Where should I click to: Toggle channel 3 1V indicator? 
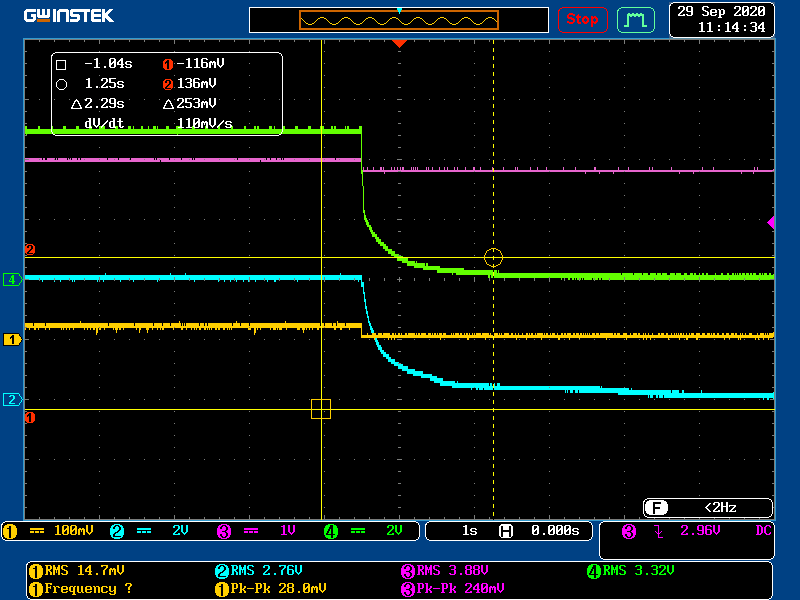[259, 531]
